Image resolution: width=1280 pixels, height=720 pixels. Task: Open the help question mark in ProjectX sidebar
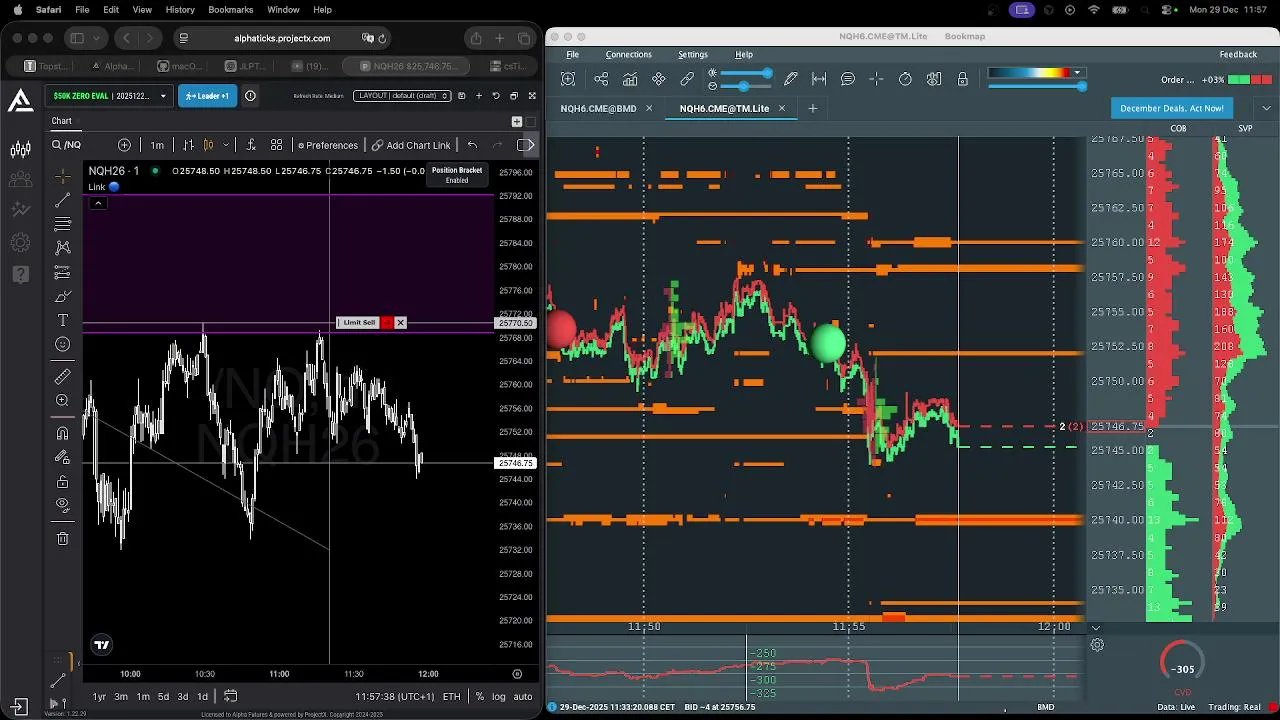[20, 273]
